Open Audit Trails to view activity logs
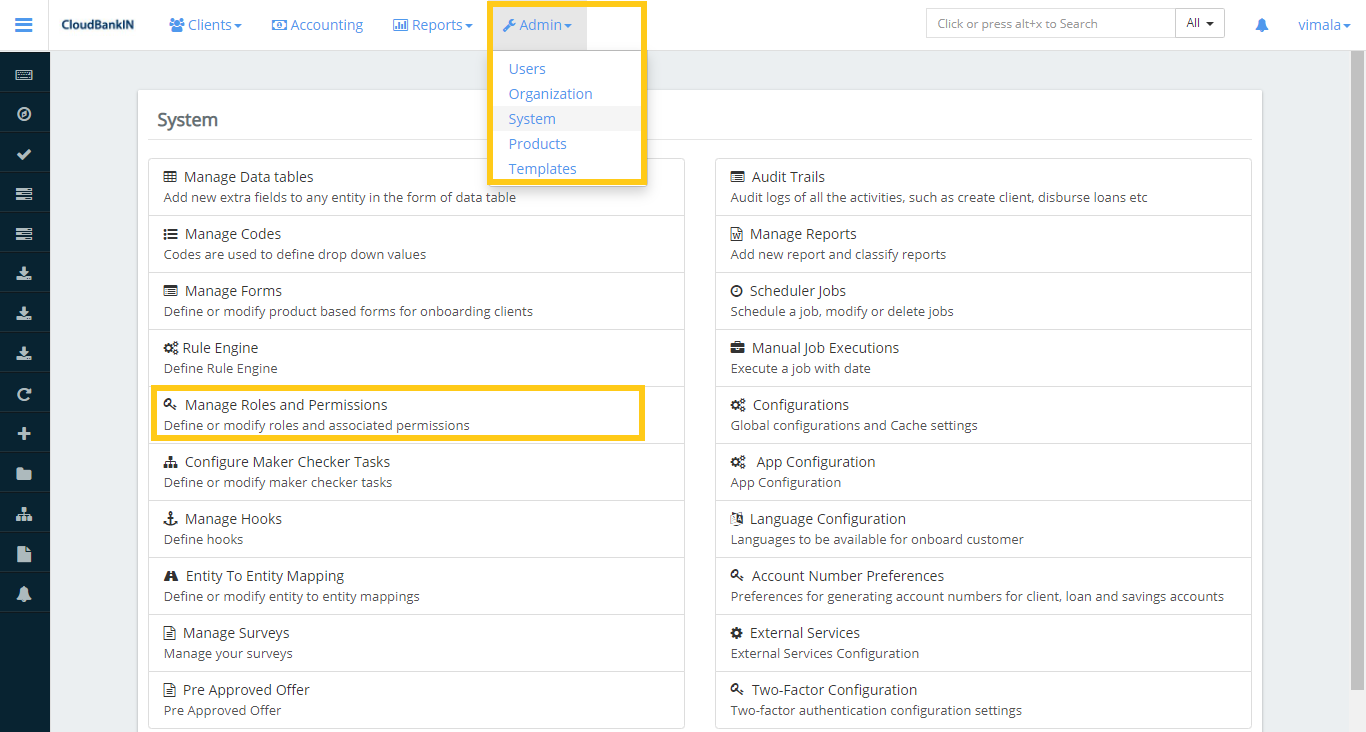Screen dimensions: 1366x732 pyautogui.click(x=787, y=176)
